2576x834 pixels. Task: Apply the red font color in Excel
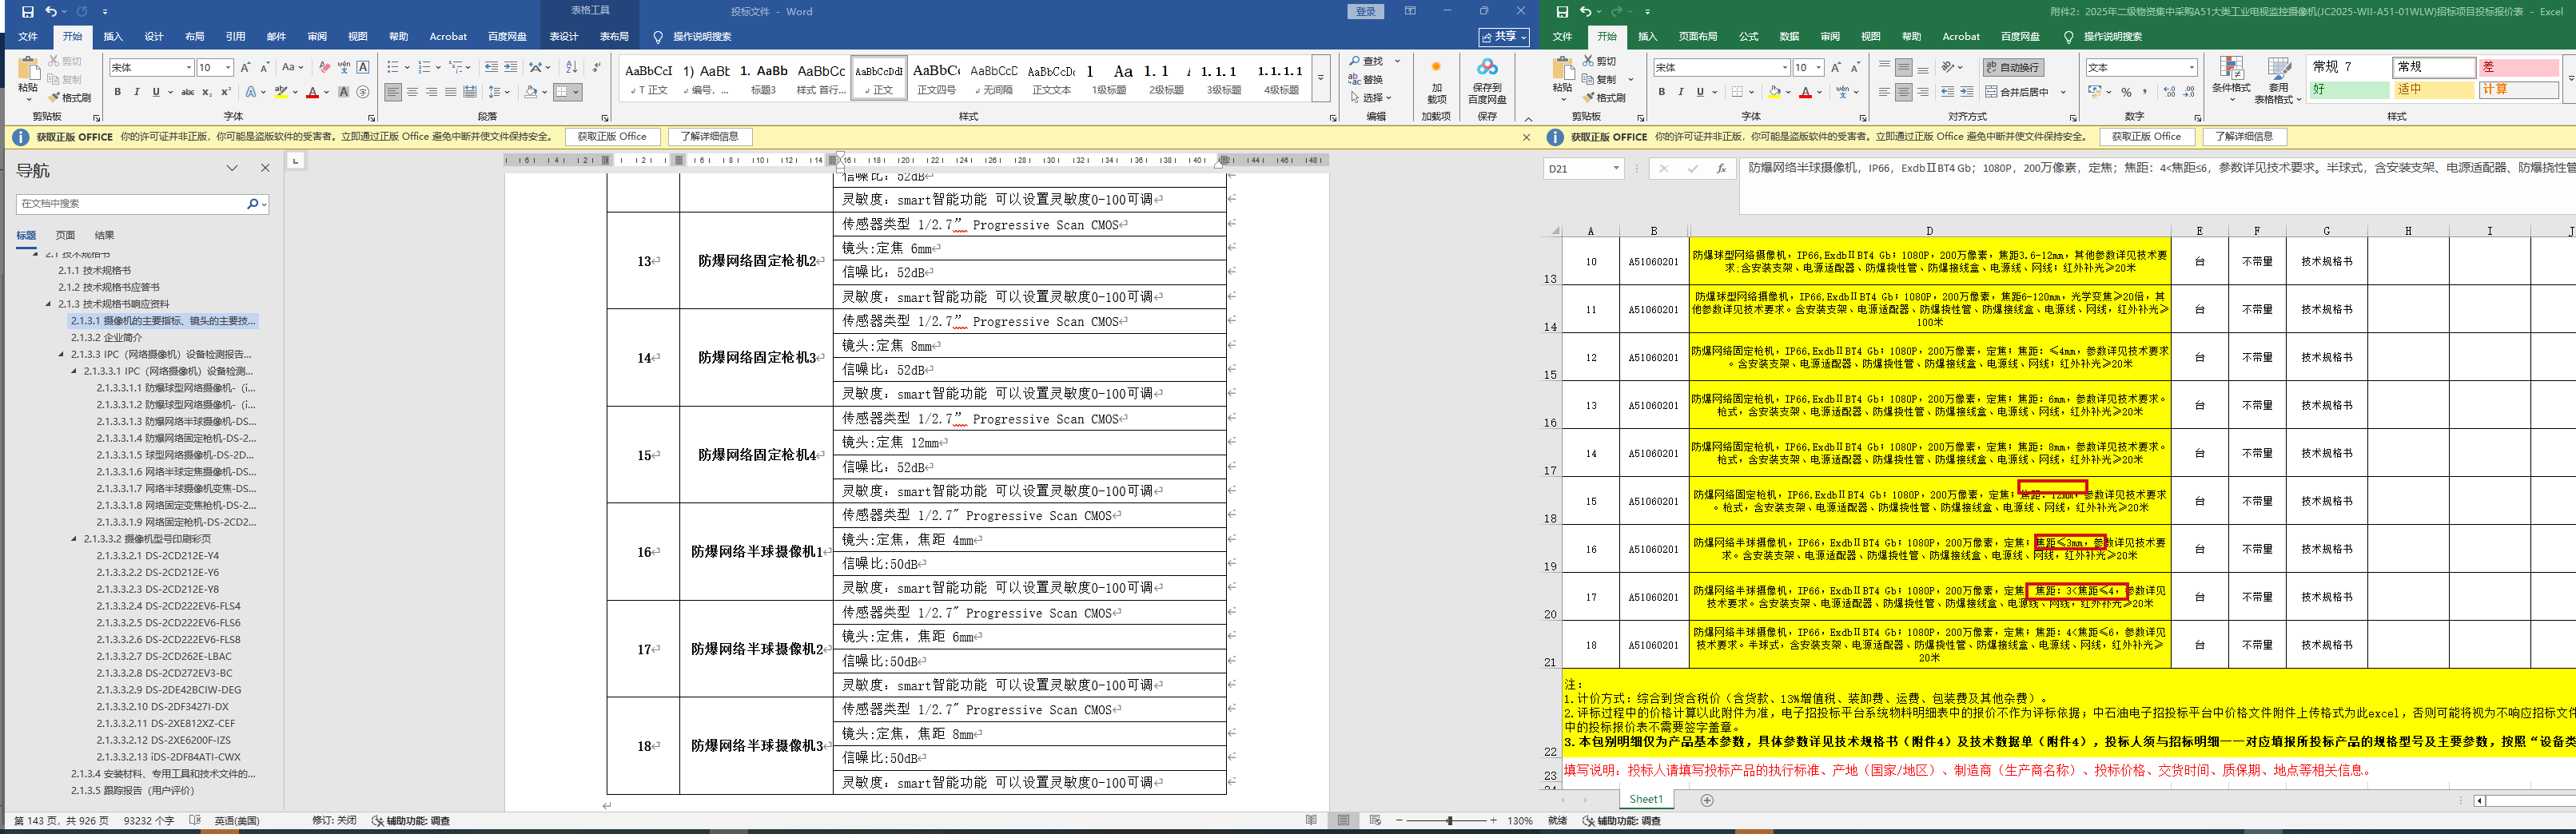click(x=1805, y=92)
